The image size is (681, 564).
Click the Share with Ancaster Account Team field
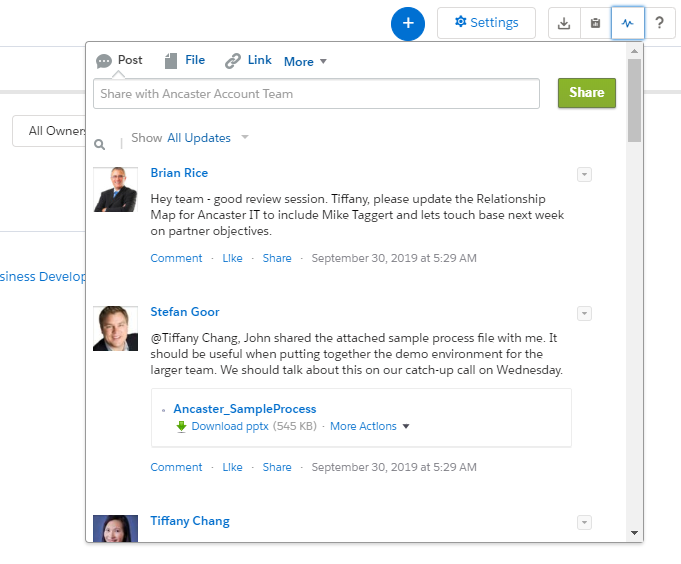coord(316,94)
